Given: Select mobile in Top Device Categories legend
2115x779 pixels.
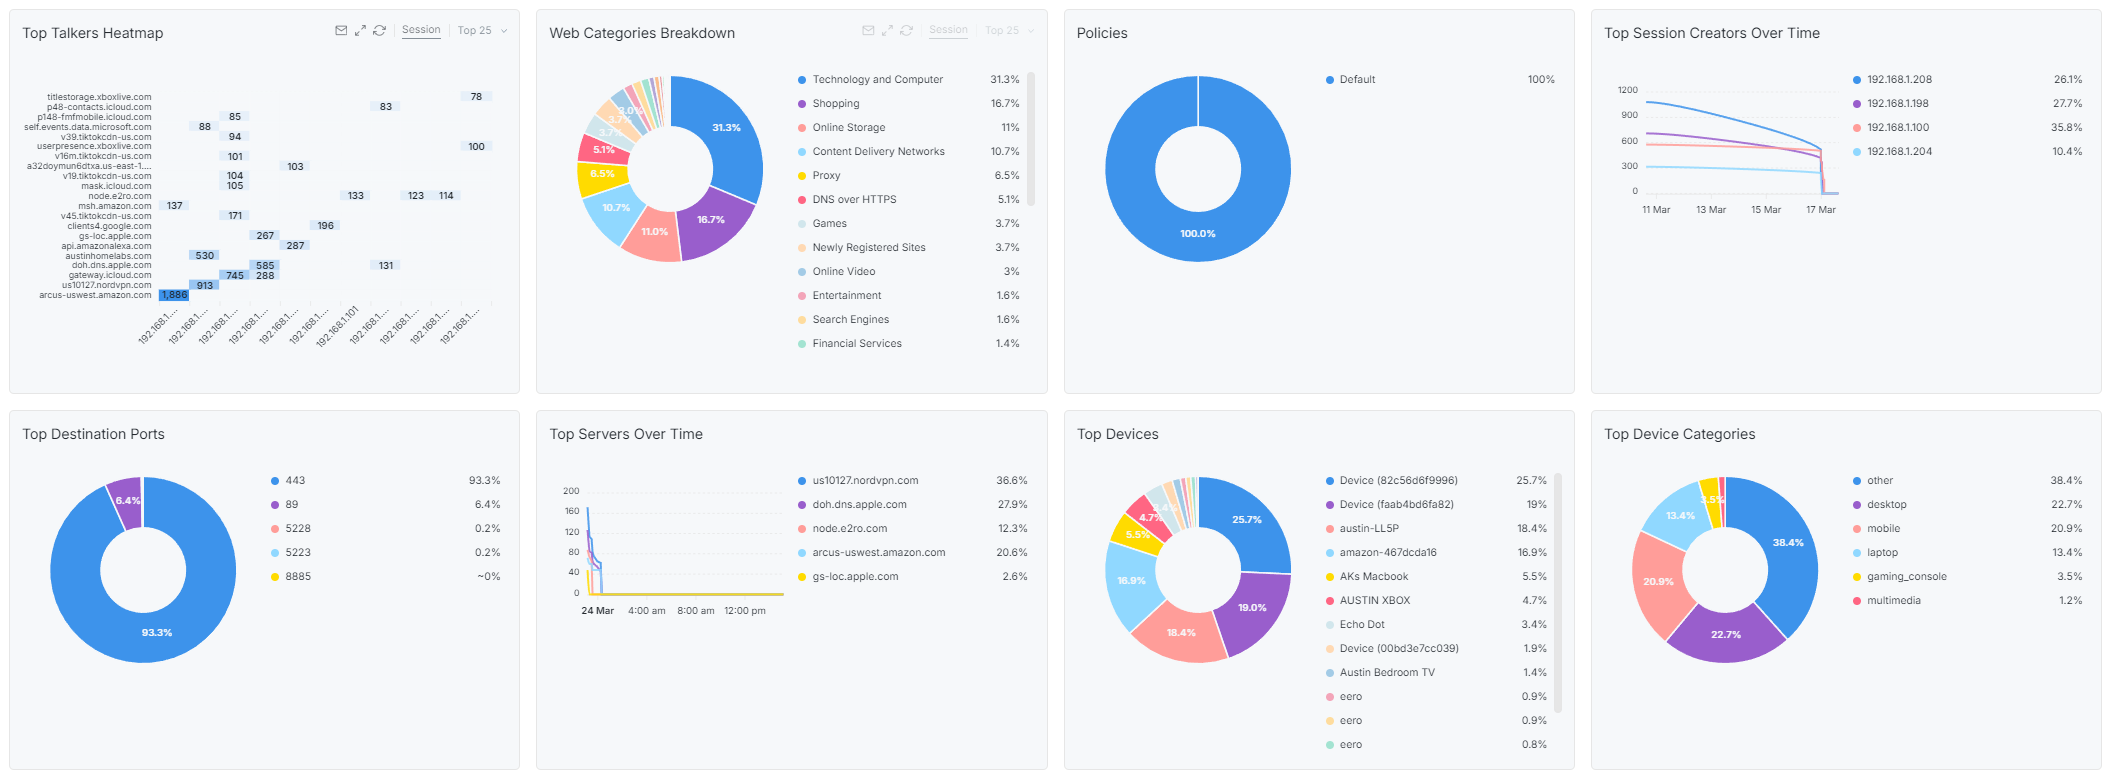Looking at the screenshot, I should coord(1967,529).
